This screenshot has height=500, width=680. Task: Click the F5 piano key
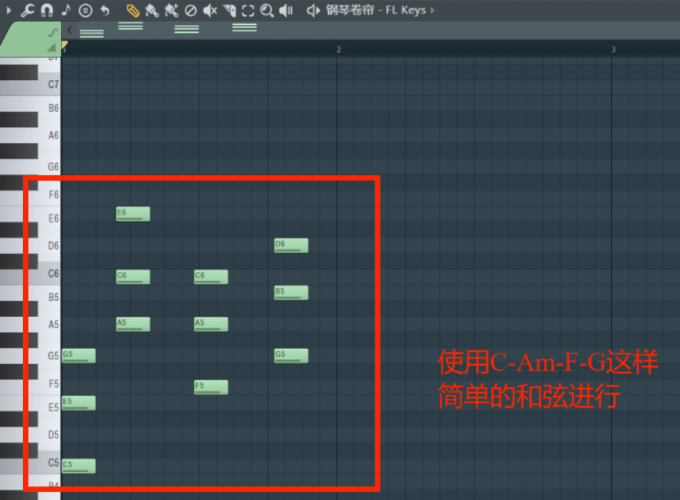coord(48,384)
